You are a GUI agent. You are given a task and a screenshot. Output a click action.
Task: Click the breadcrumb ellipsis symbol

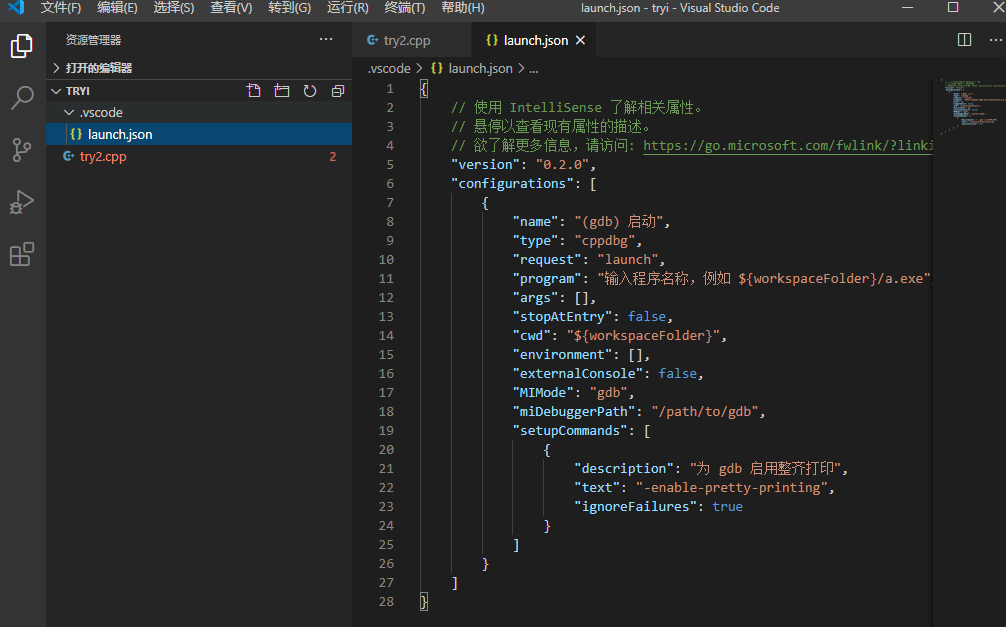(533, 68)
